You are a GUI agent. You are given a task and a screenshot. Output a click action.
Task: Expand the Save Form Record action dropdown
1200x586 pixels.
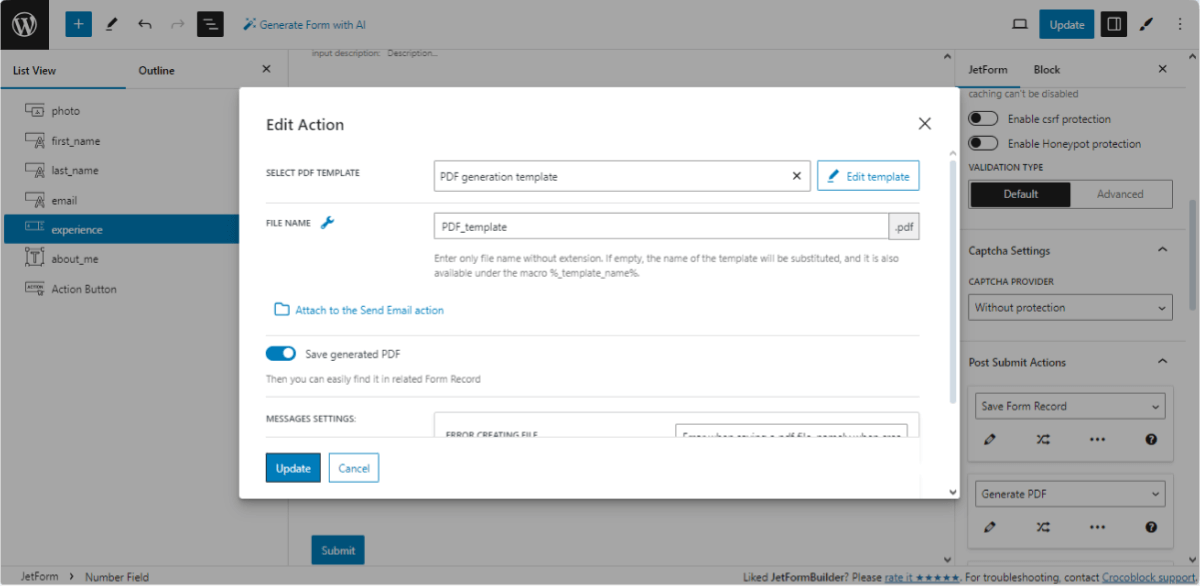(x=1069, y=406)
